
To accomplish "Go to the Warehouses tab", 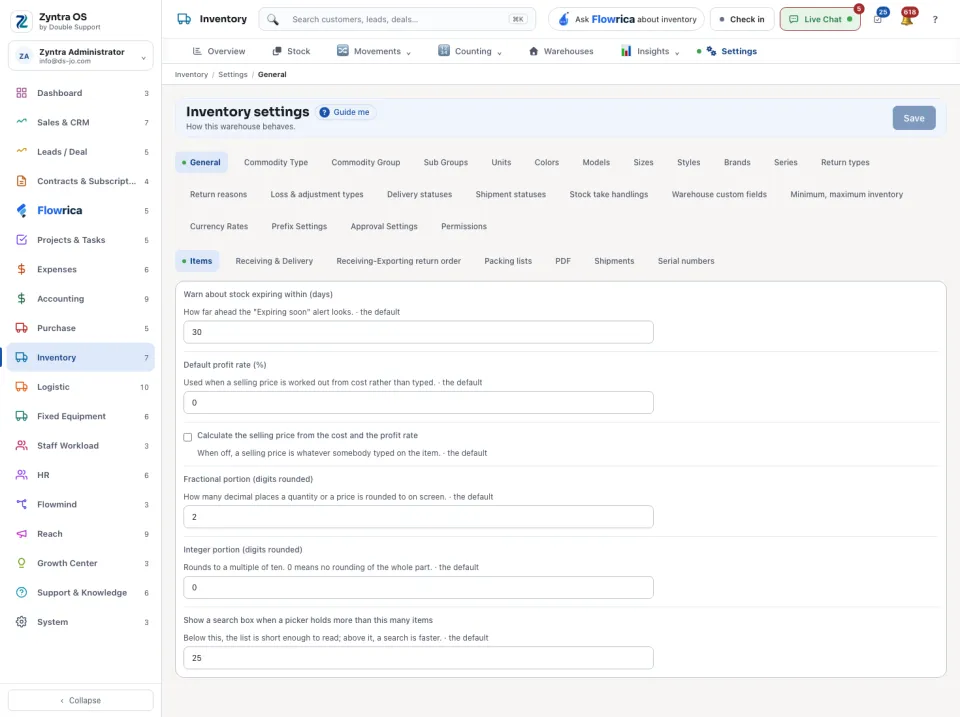I will pos(561,51).
